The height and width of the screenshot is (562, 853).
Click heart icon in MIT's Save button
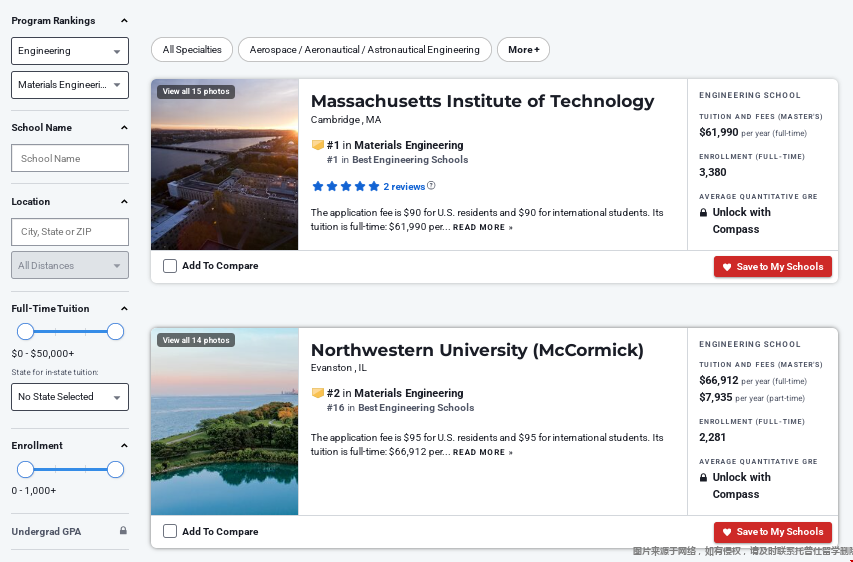[727, 267]
